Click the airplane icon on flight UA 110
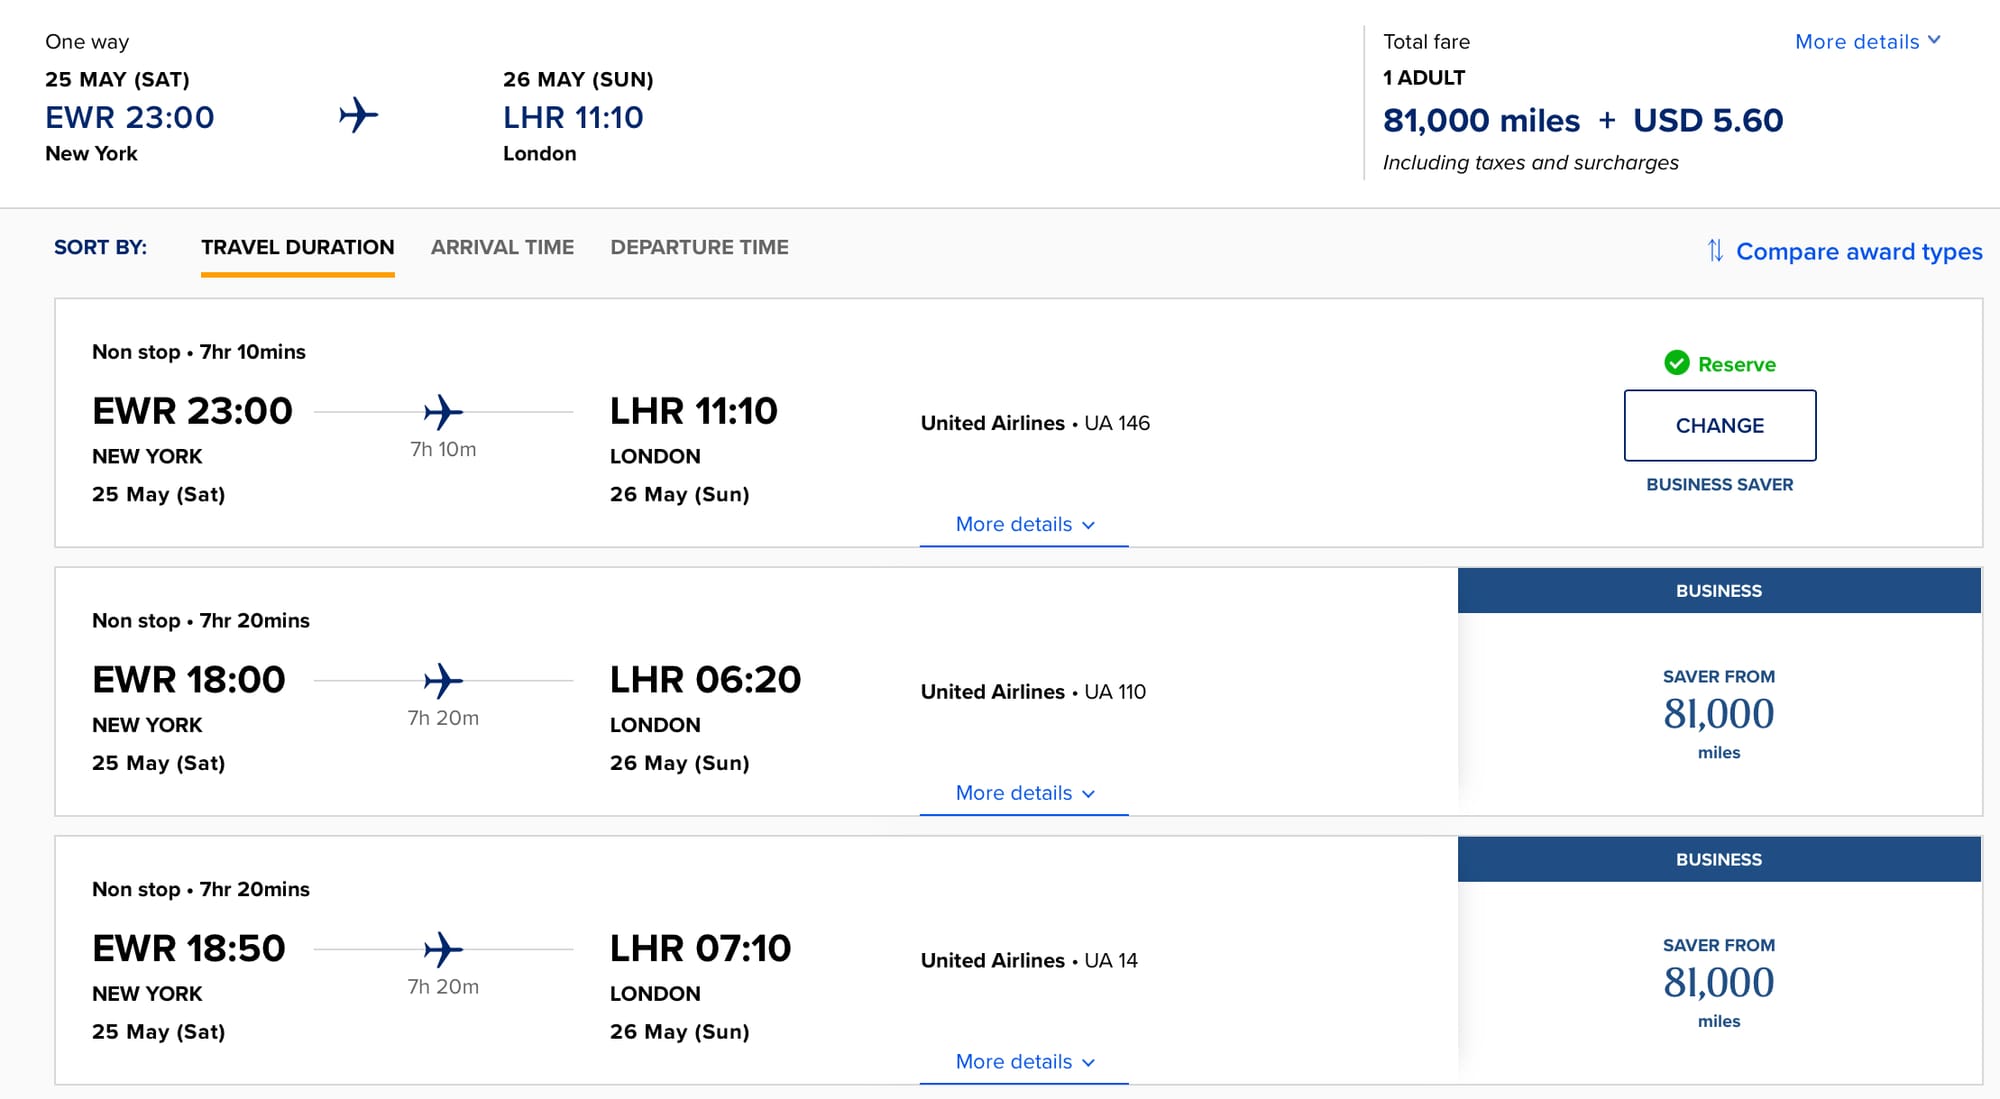Viewport: 2000px width, 1099px height. pyautogui.click(x=443, y=680)
